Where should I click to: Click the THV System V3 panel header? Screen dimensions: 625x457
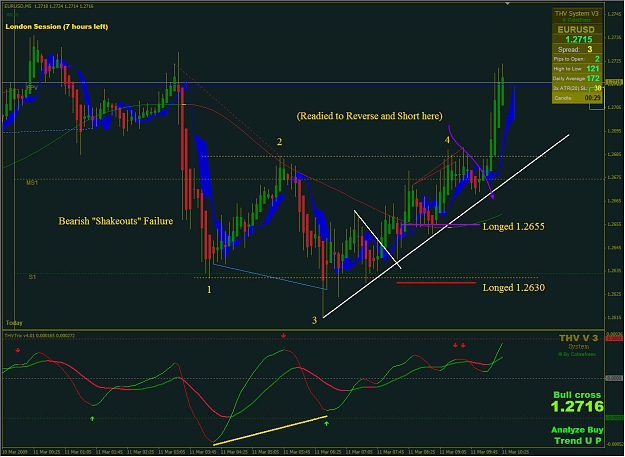tap(576, 14)
